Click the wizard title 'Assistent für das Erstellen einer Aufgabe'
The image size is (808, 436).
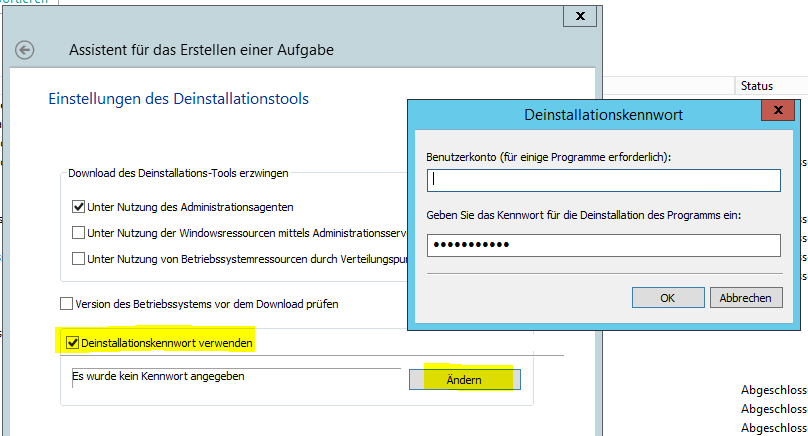[x=201, y=50]
